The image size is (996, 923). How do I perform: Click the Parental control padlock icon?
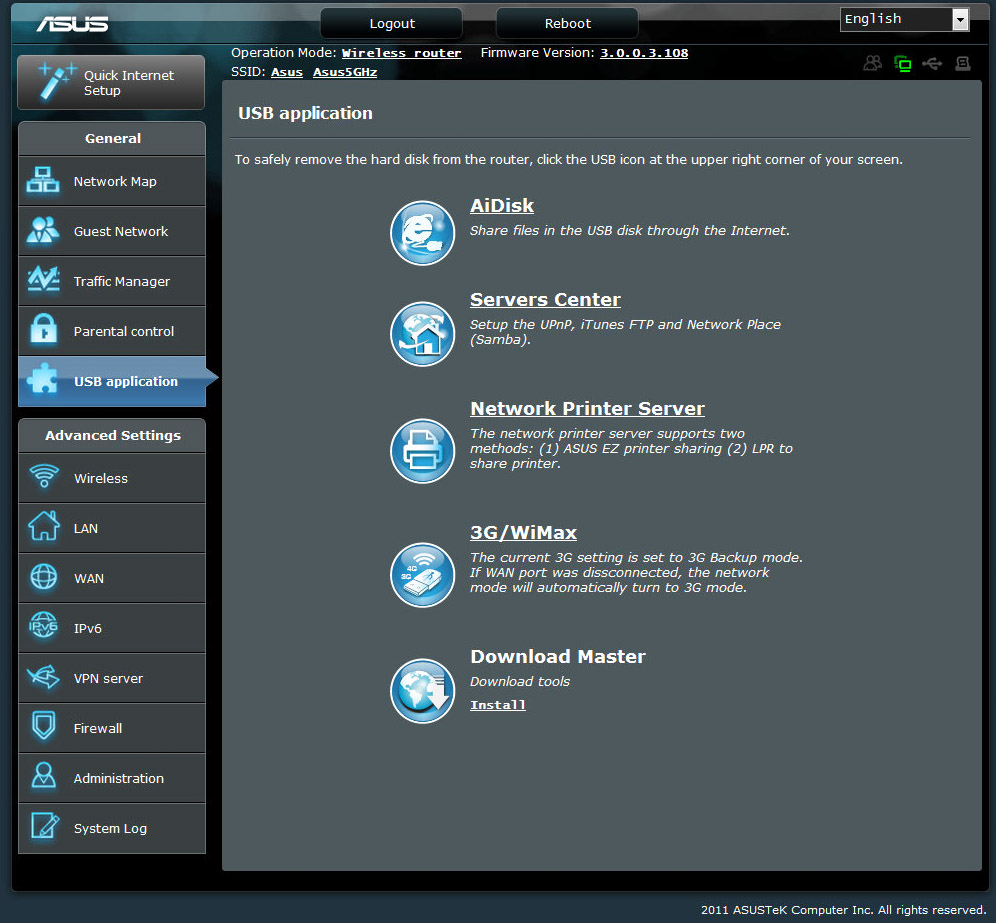(43, 329)
